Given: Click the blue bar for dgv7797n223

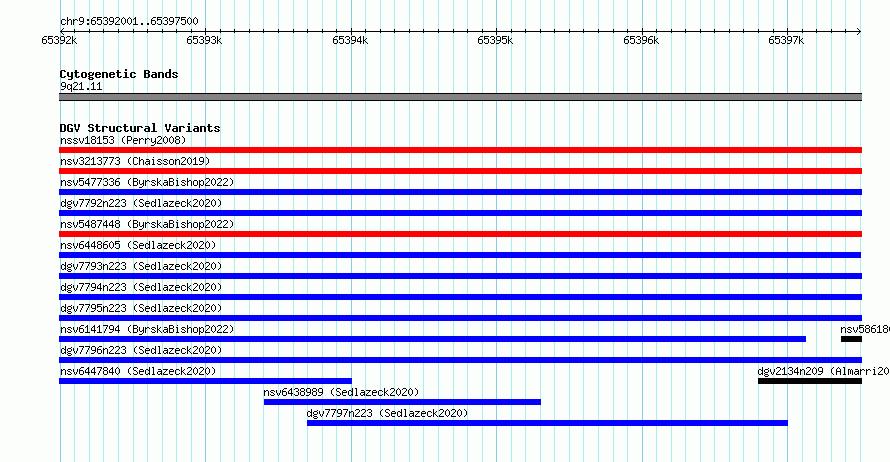Looking at the screenshot, I should point(547,423).
